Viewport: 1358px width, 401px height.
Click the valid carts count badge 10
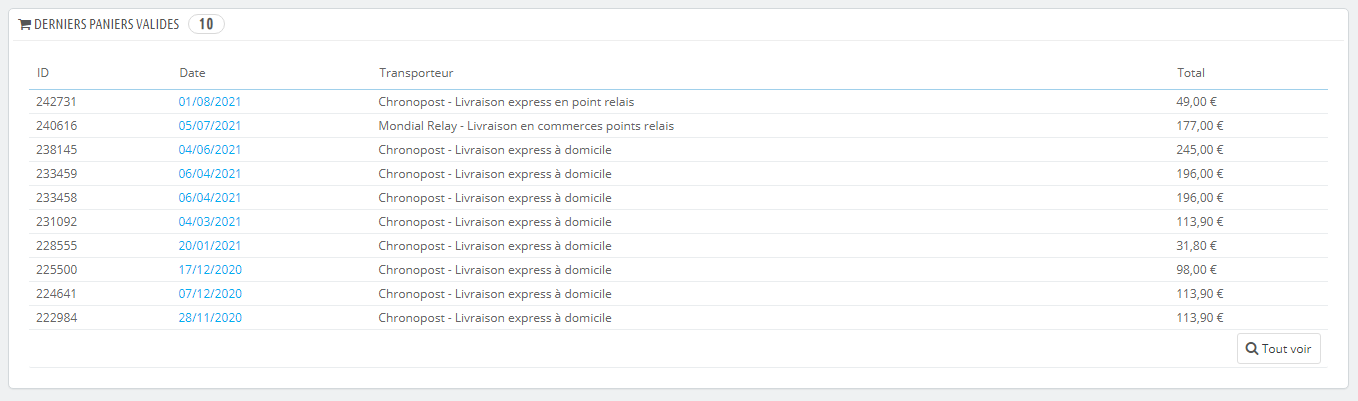[x=206, y=25]
